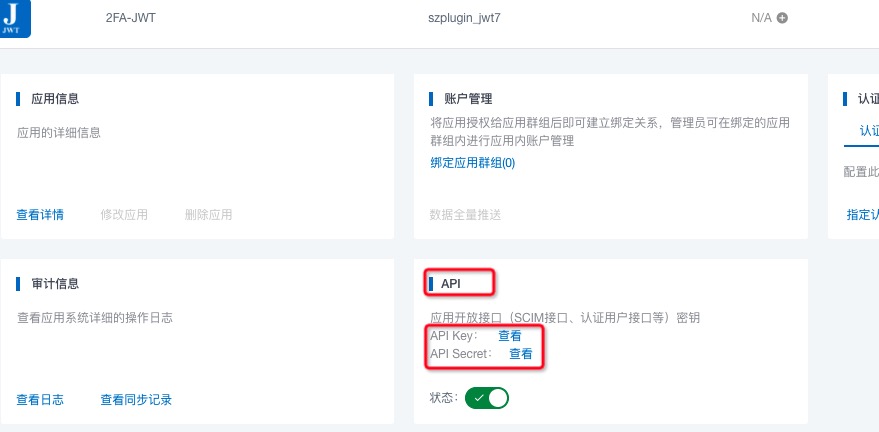879x432 pixels.
Task: Reveal the API Secret via 查看
Action: [x=521, y=353]
